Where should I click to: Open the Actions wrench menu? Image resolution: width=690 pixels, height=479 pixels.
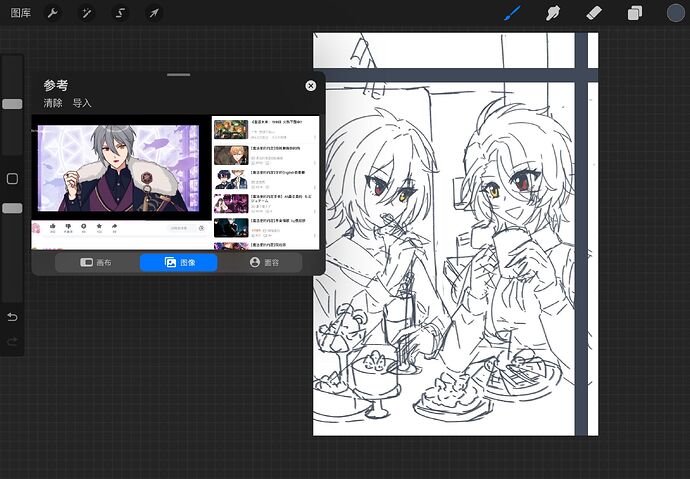(x=52, y=13)
